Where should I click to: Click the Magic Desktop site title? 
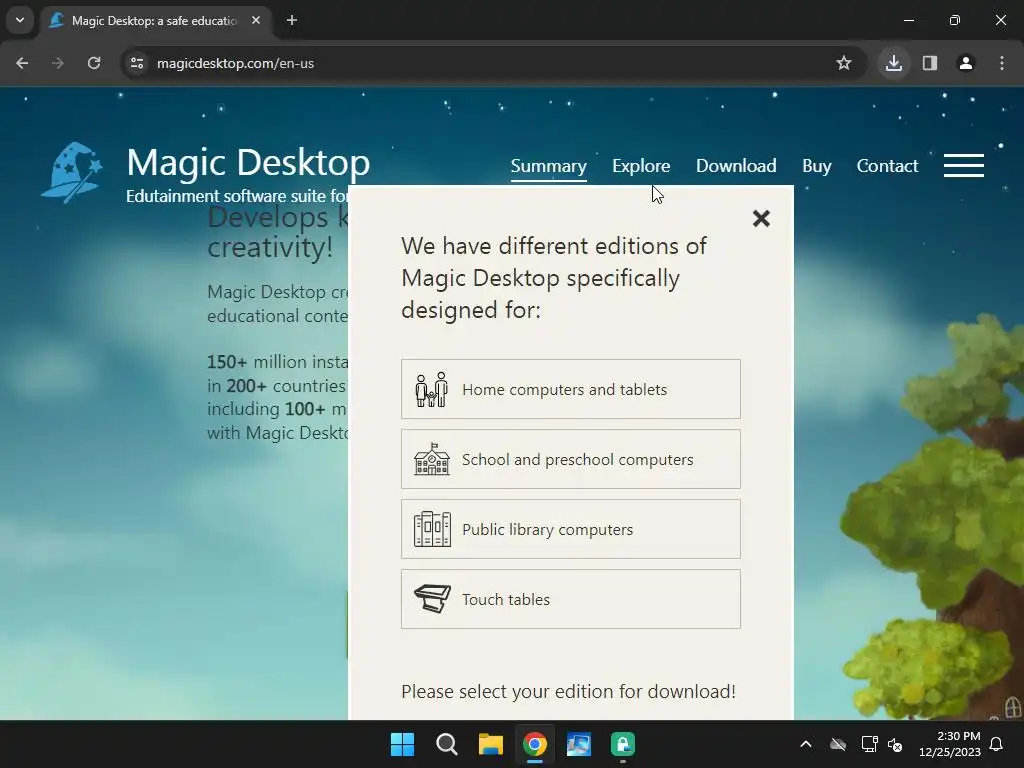click(248, 162)
